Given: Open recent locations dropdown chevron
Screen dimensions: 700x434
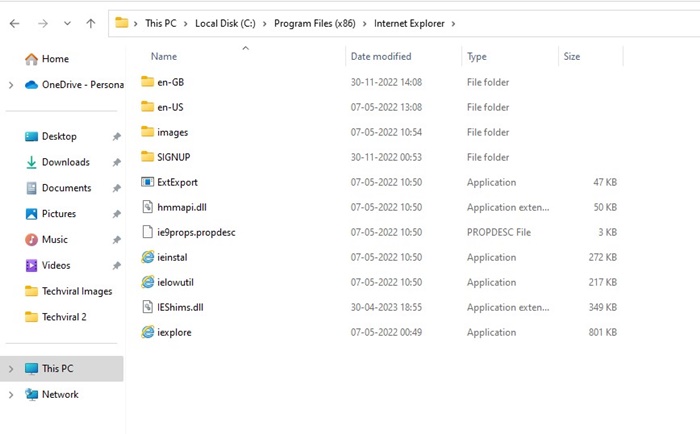Looking at the screenshot, I should (67, 24).
